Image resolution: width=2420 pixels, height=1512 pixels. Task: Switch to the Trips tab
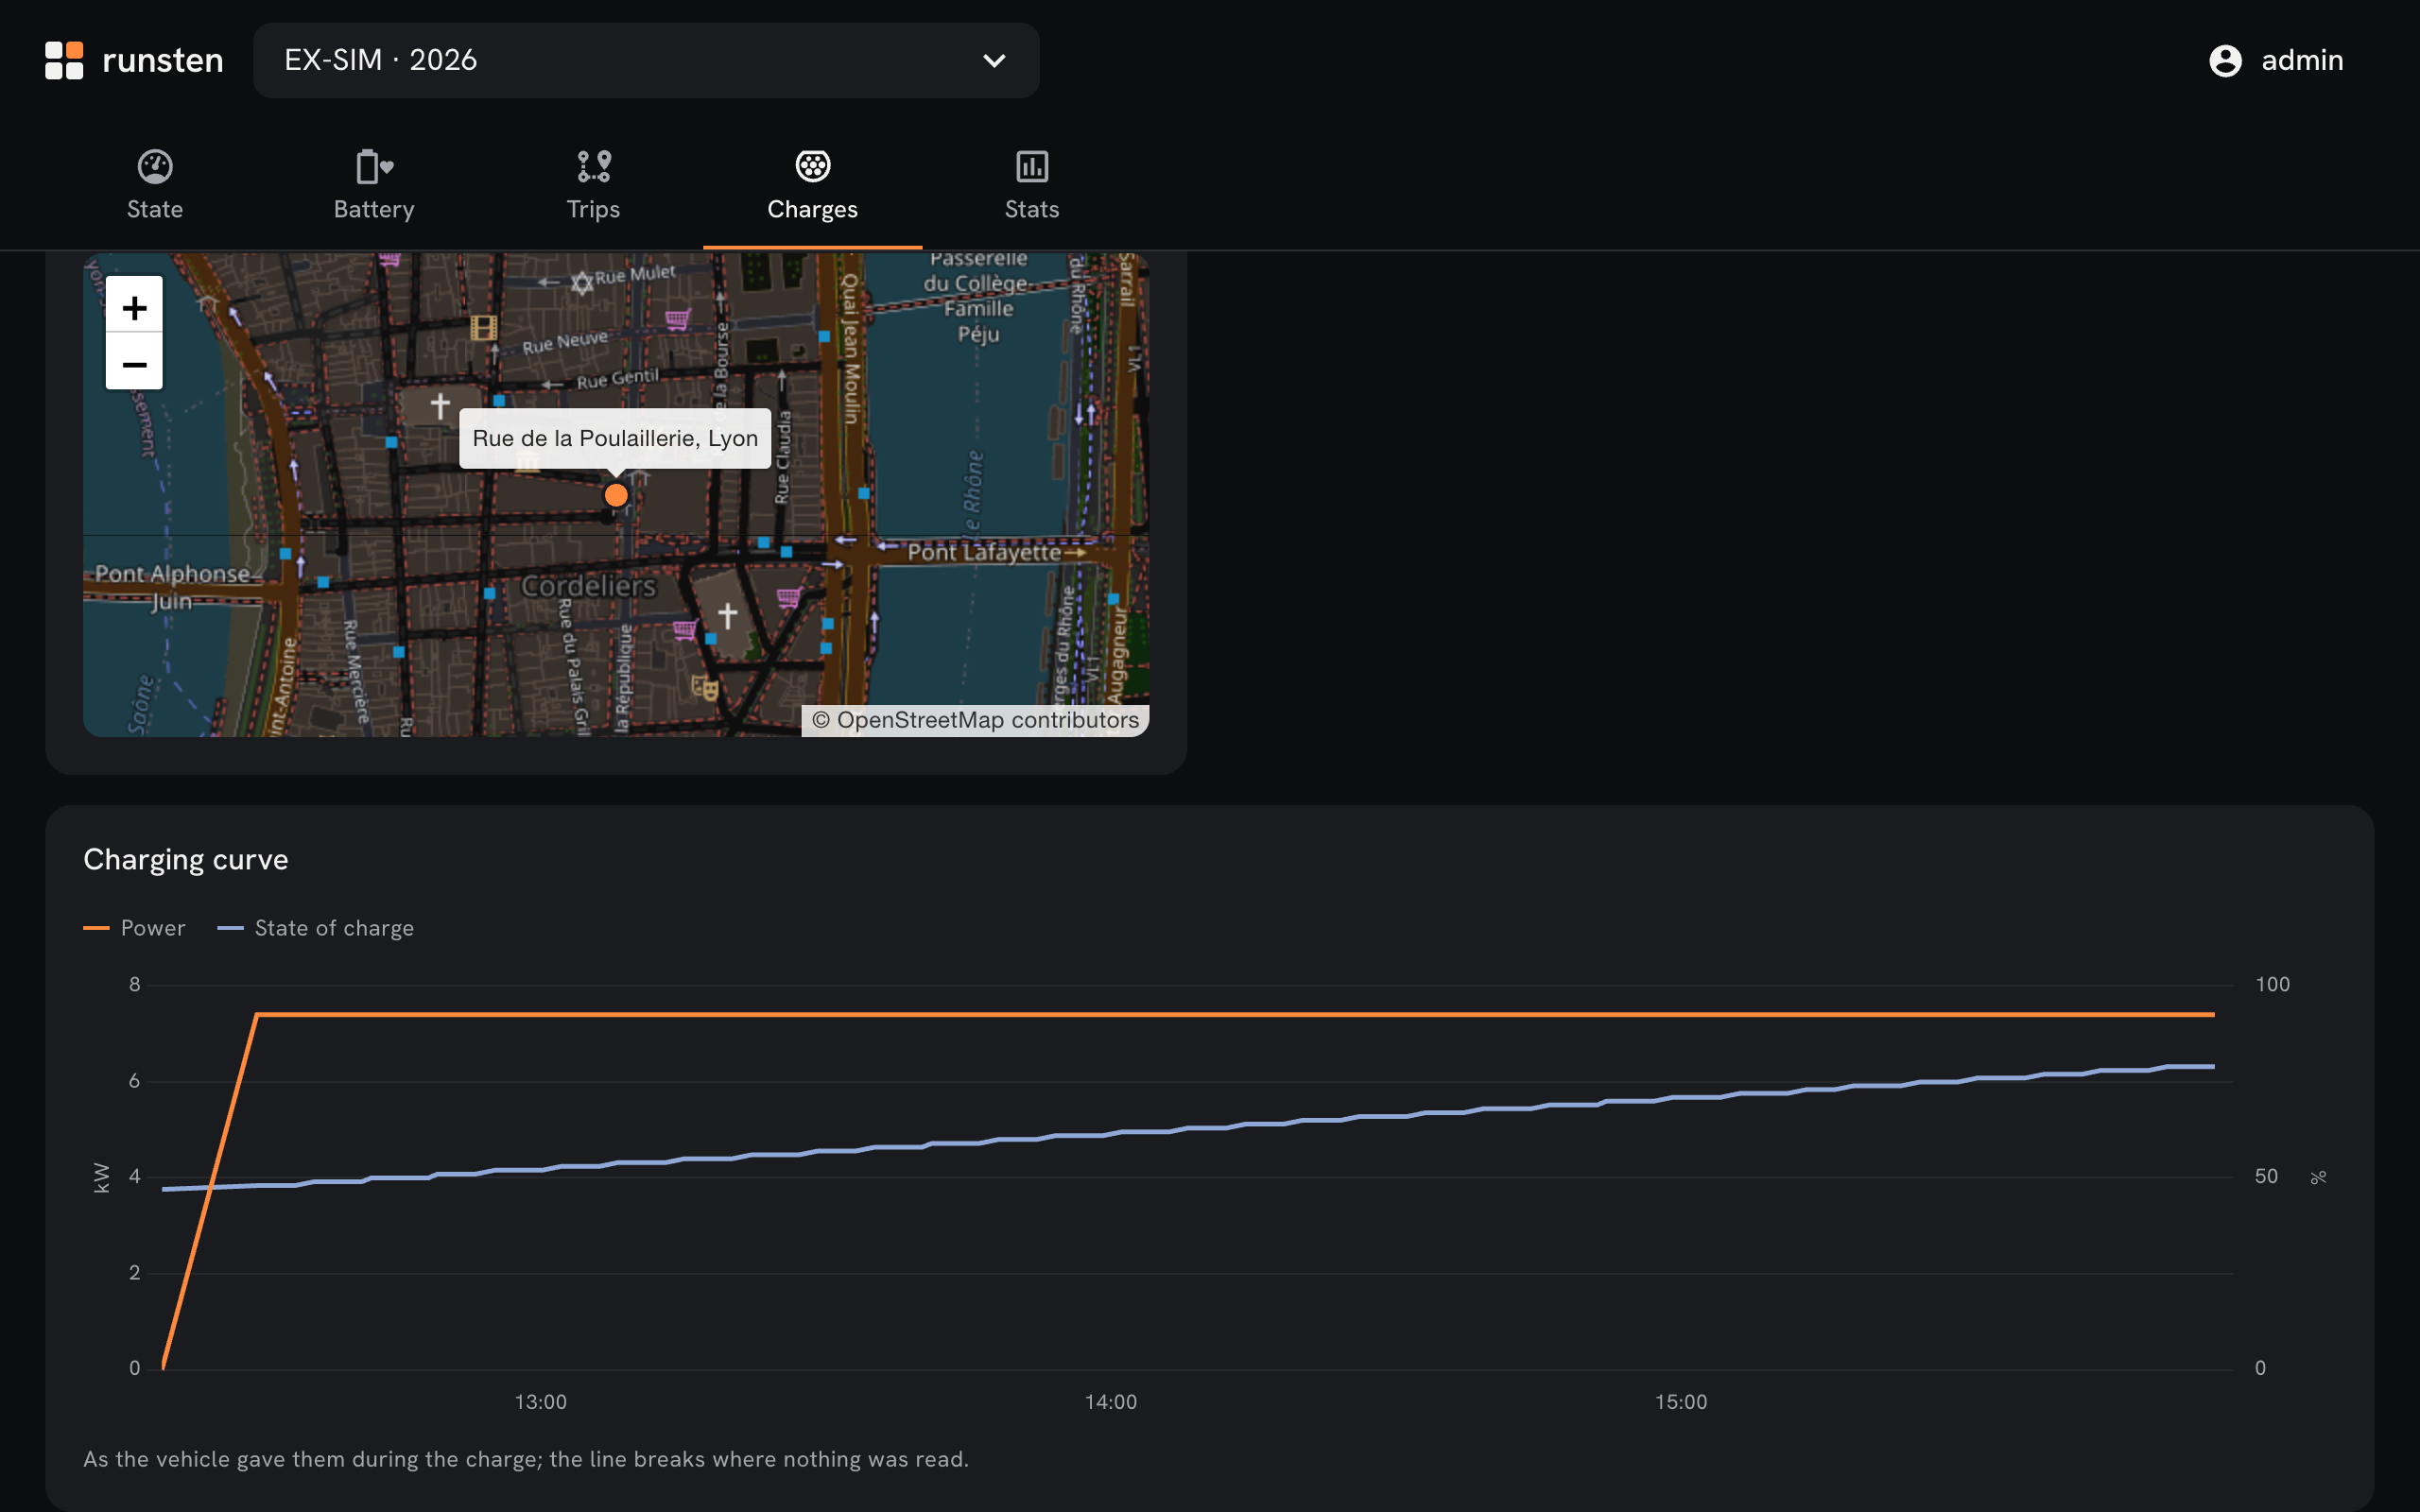[593, 185]
